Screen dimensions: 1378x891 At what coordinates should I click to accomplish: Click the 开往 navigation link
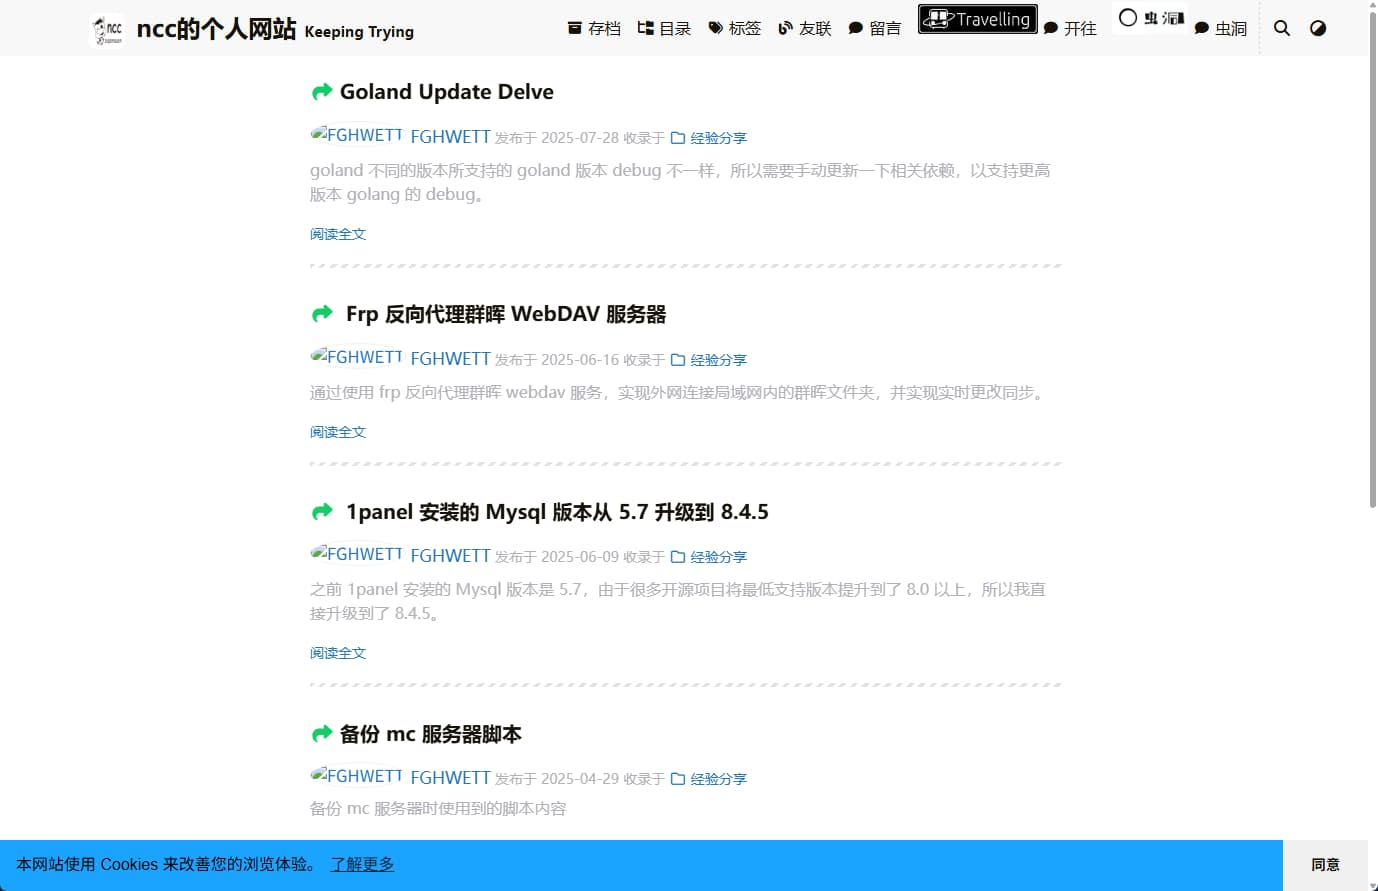point(1071,28)
